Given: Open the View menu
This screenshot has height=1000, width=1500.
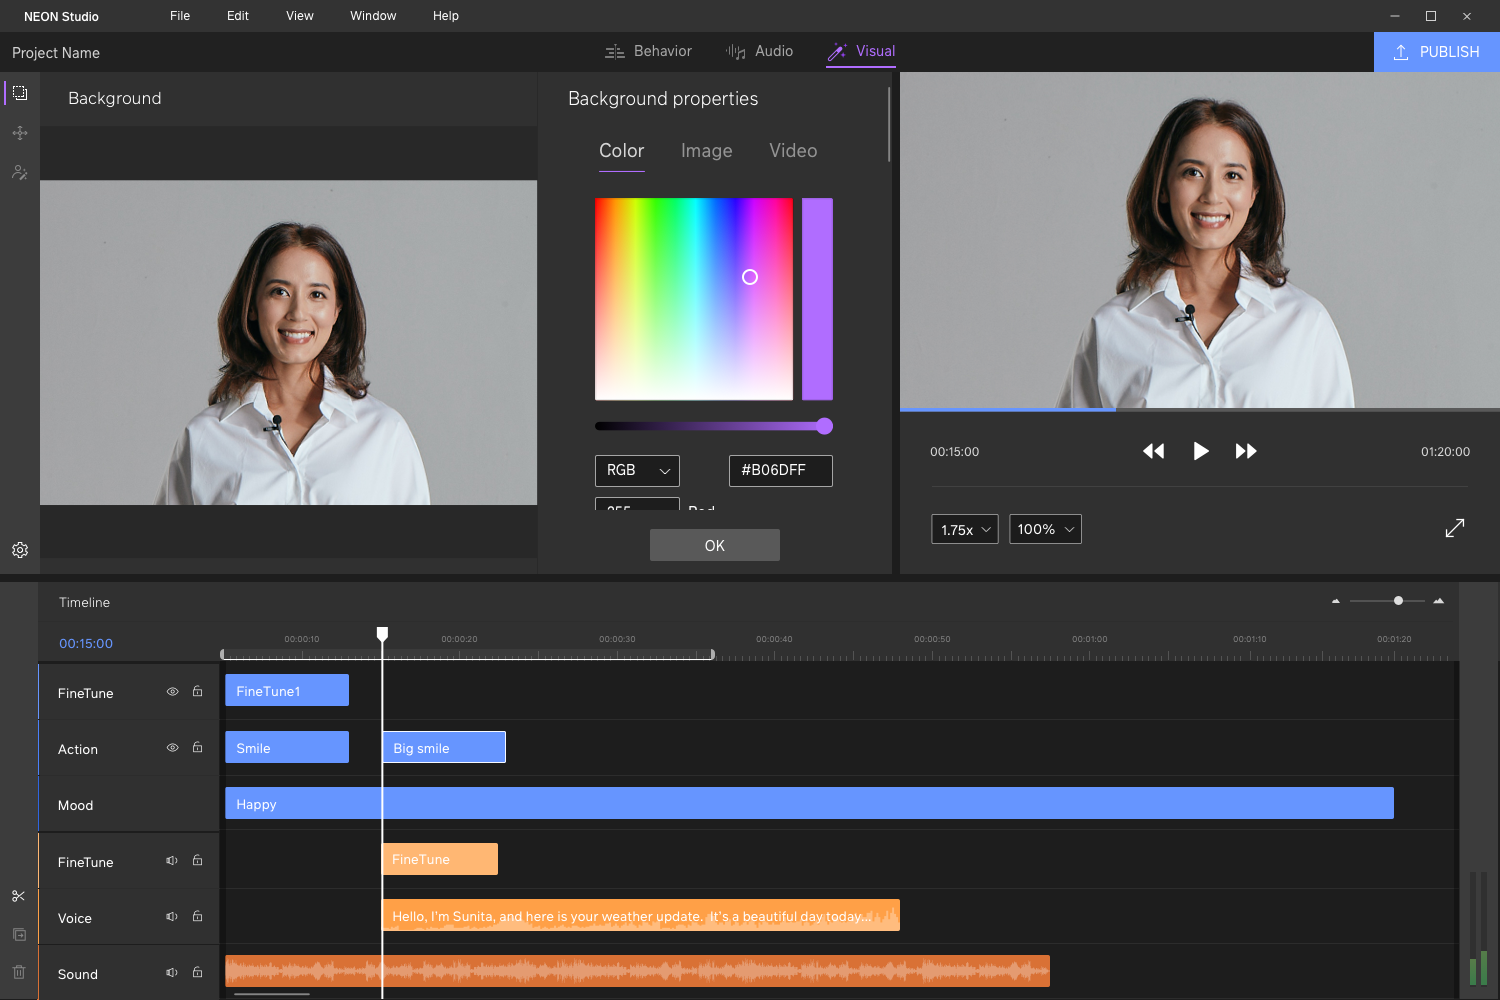Looking at the screenshot, I should [300, 16].
